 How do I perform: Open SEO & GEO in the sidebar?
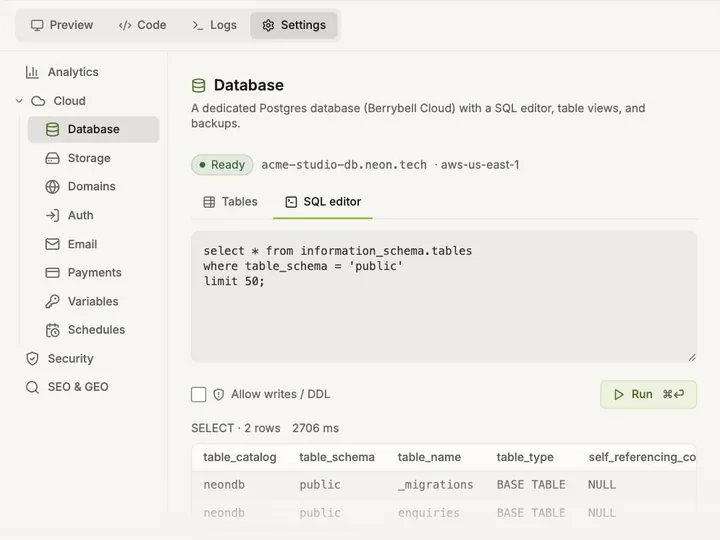coord(78,387)
